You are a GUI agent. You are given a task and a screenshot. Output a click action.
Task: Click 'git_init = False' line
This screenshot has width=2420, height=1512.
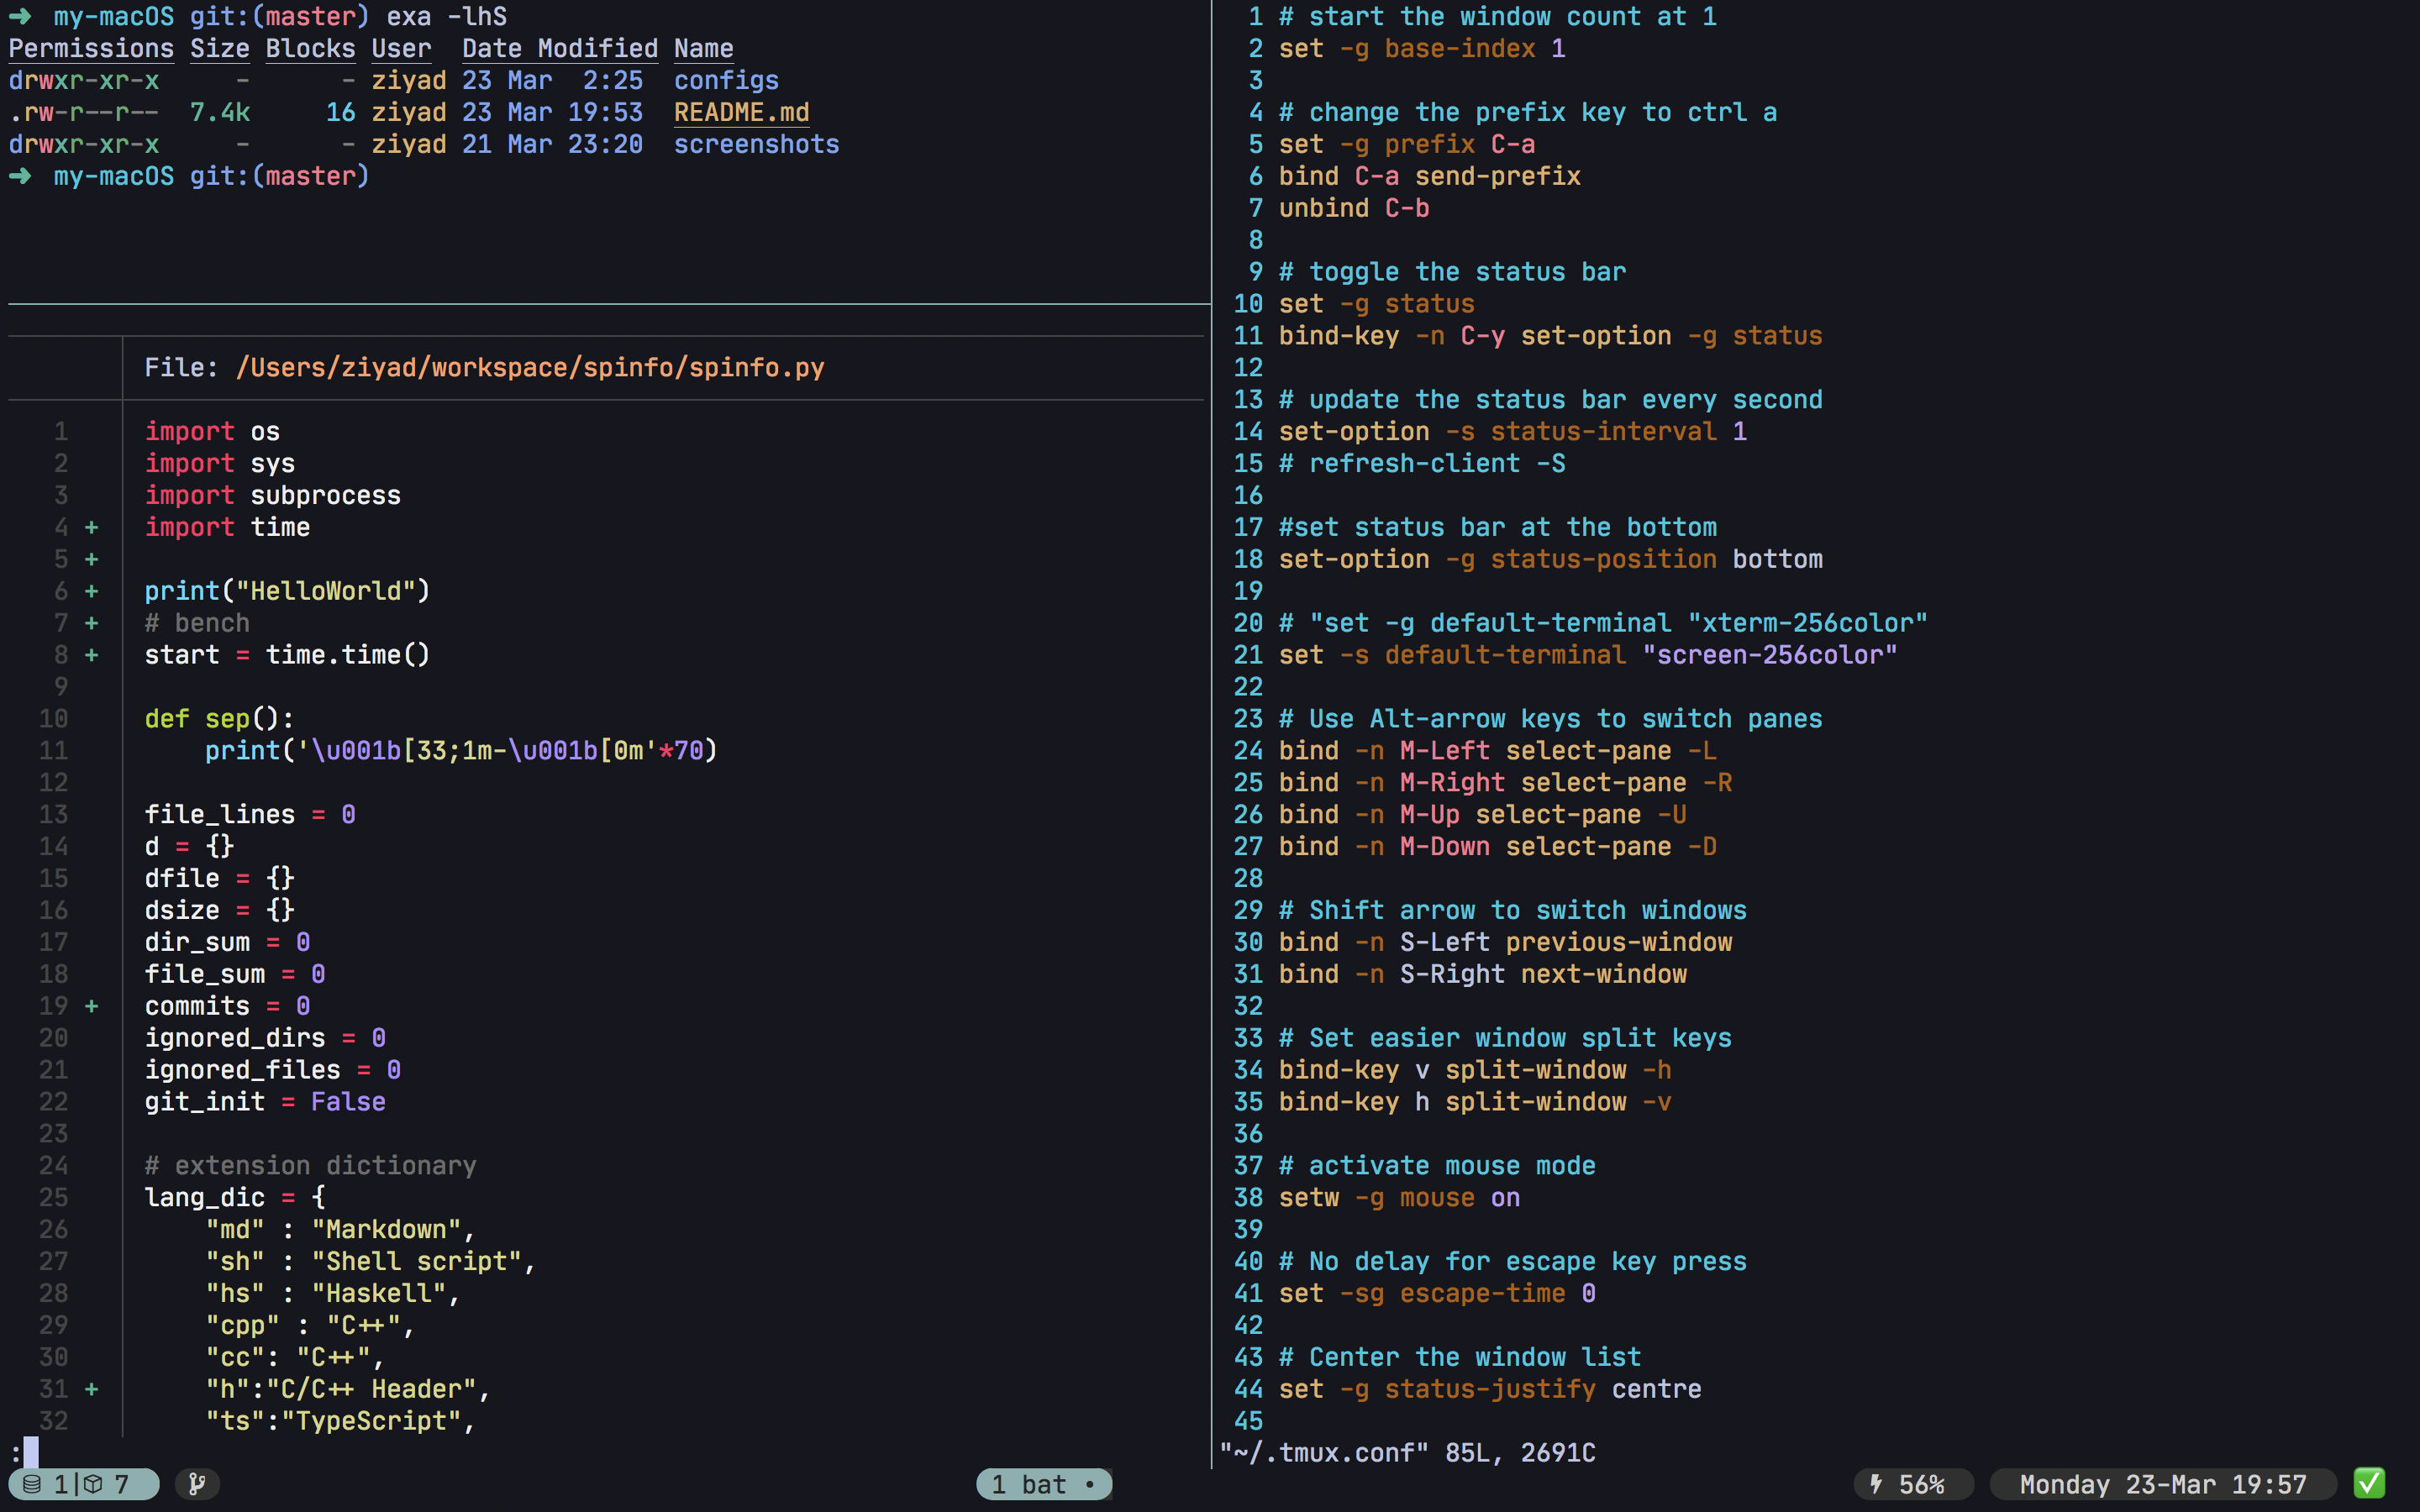click(x=265, y=1102)
